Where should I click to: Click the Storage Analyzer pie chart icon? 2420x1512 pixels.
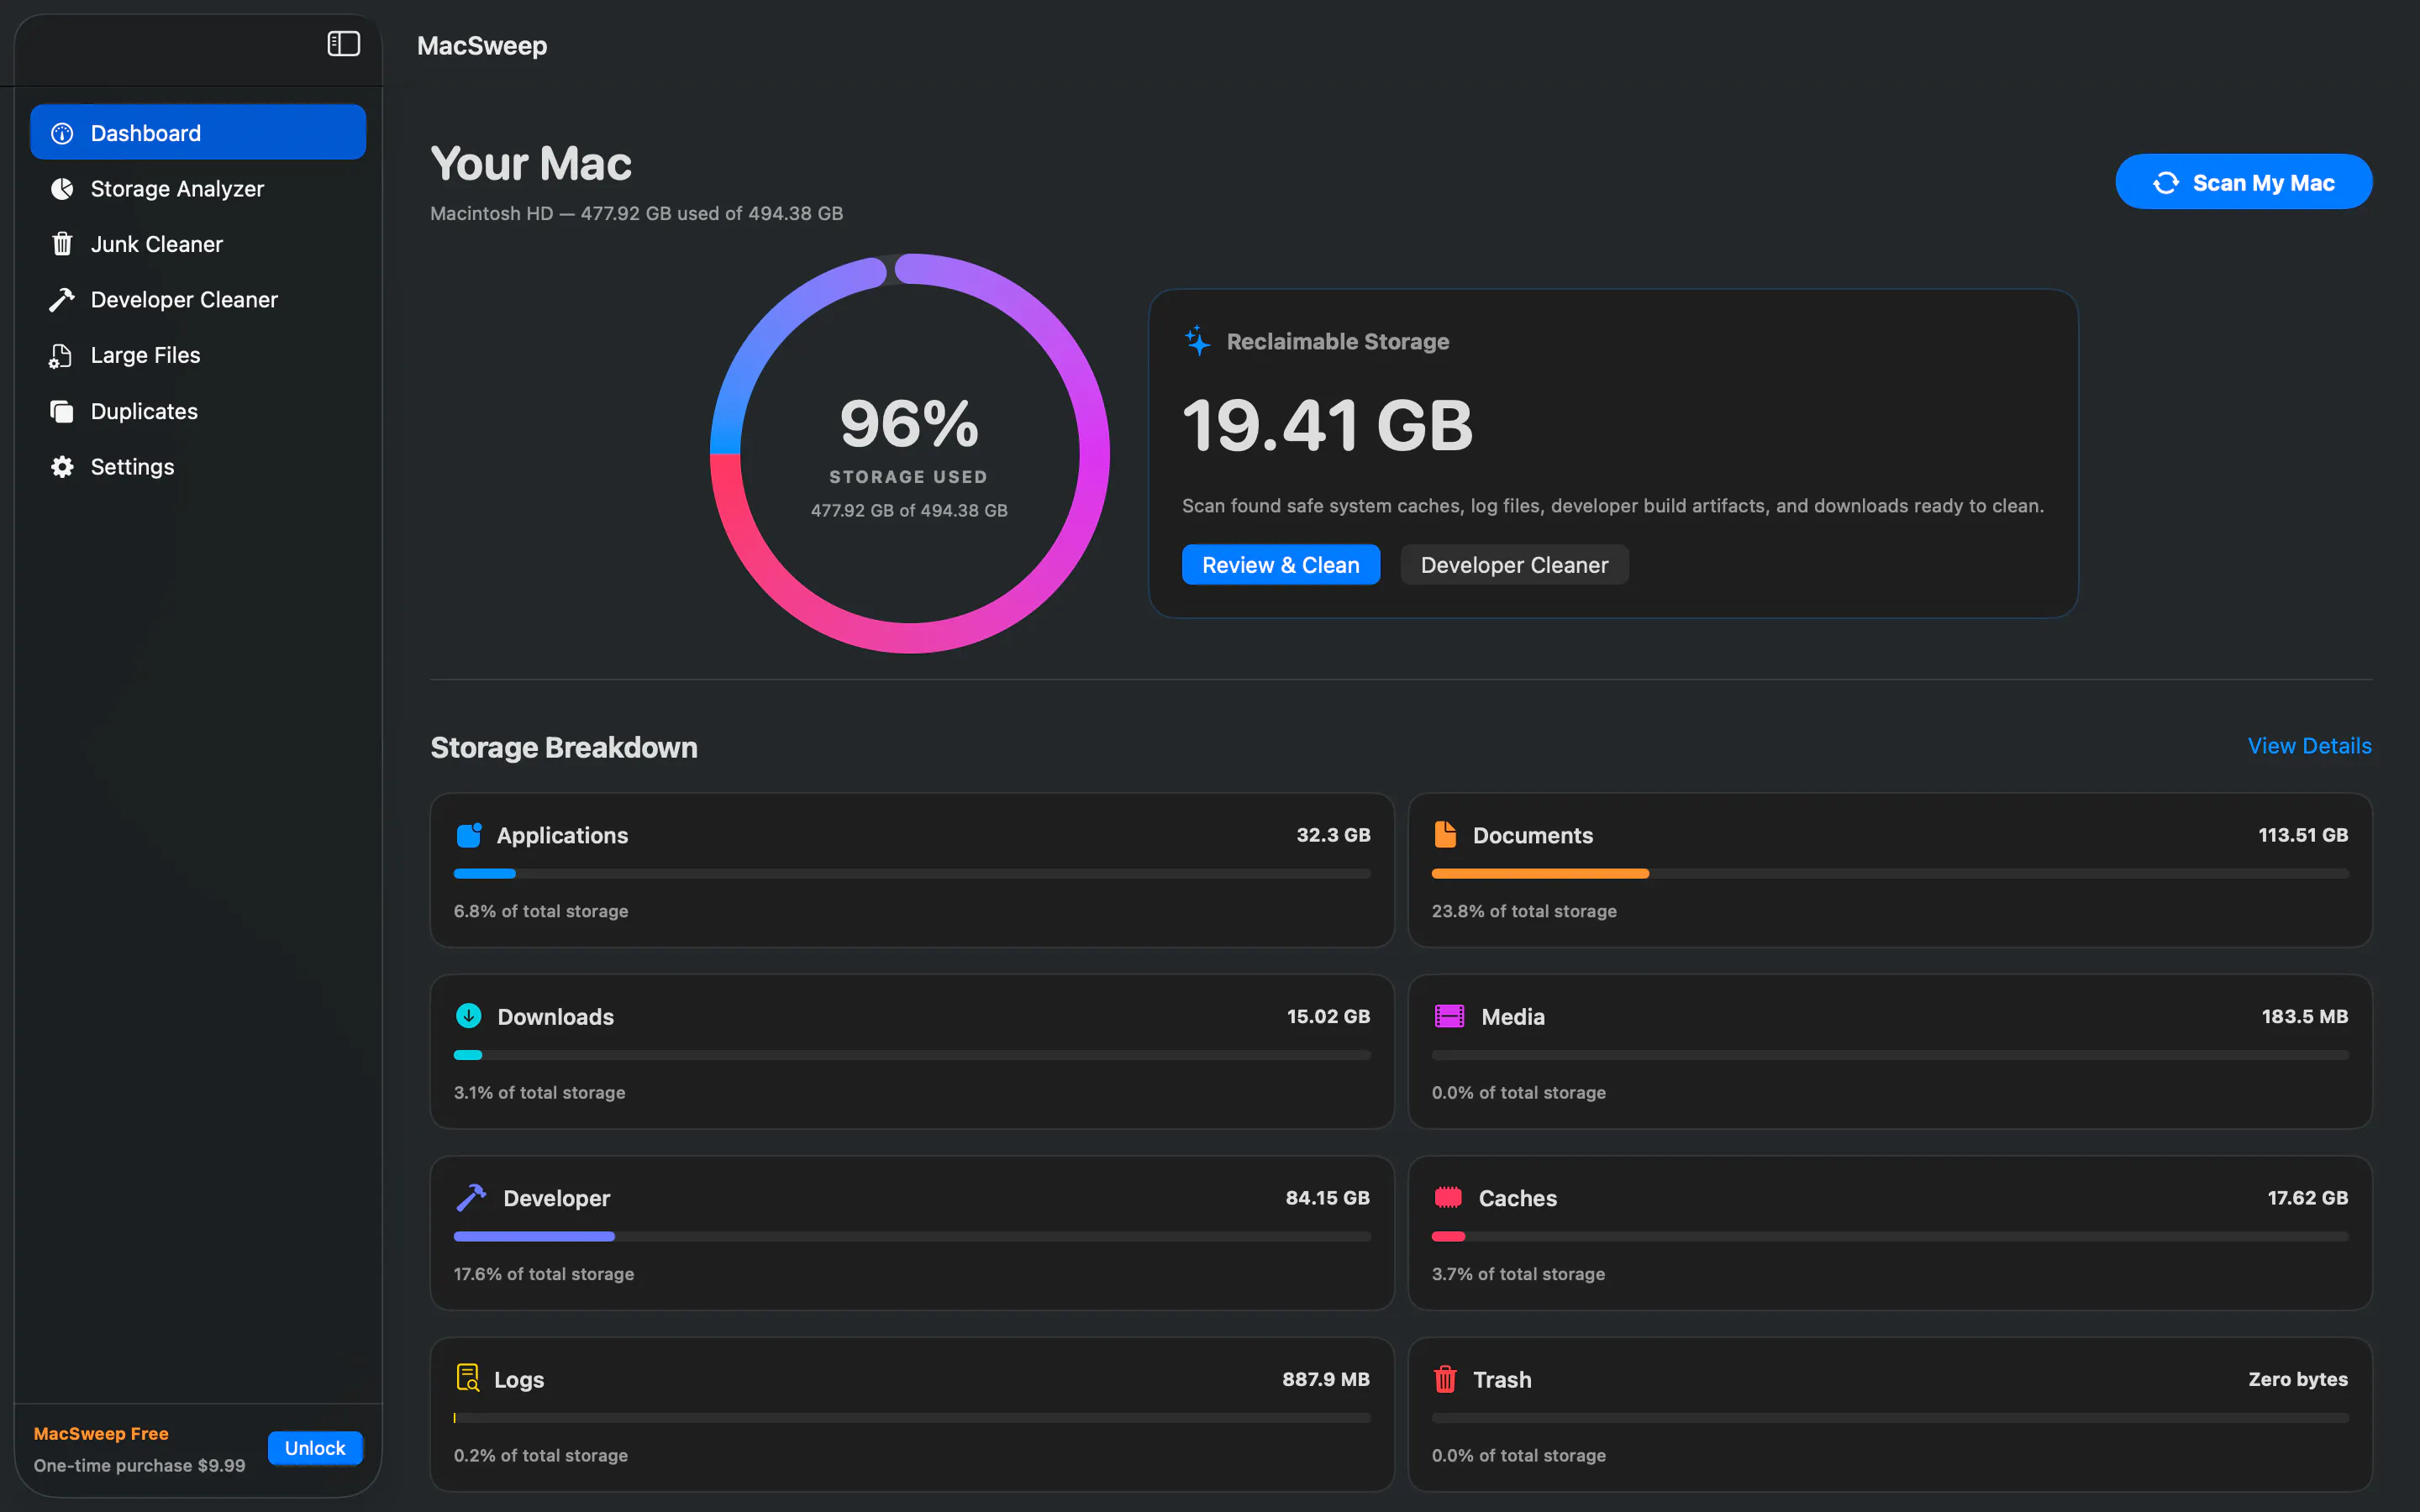coord(62,189)
